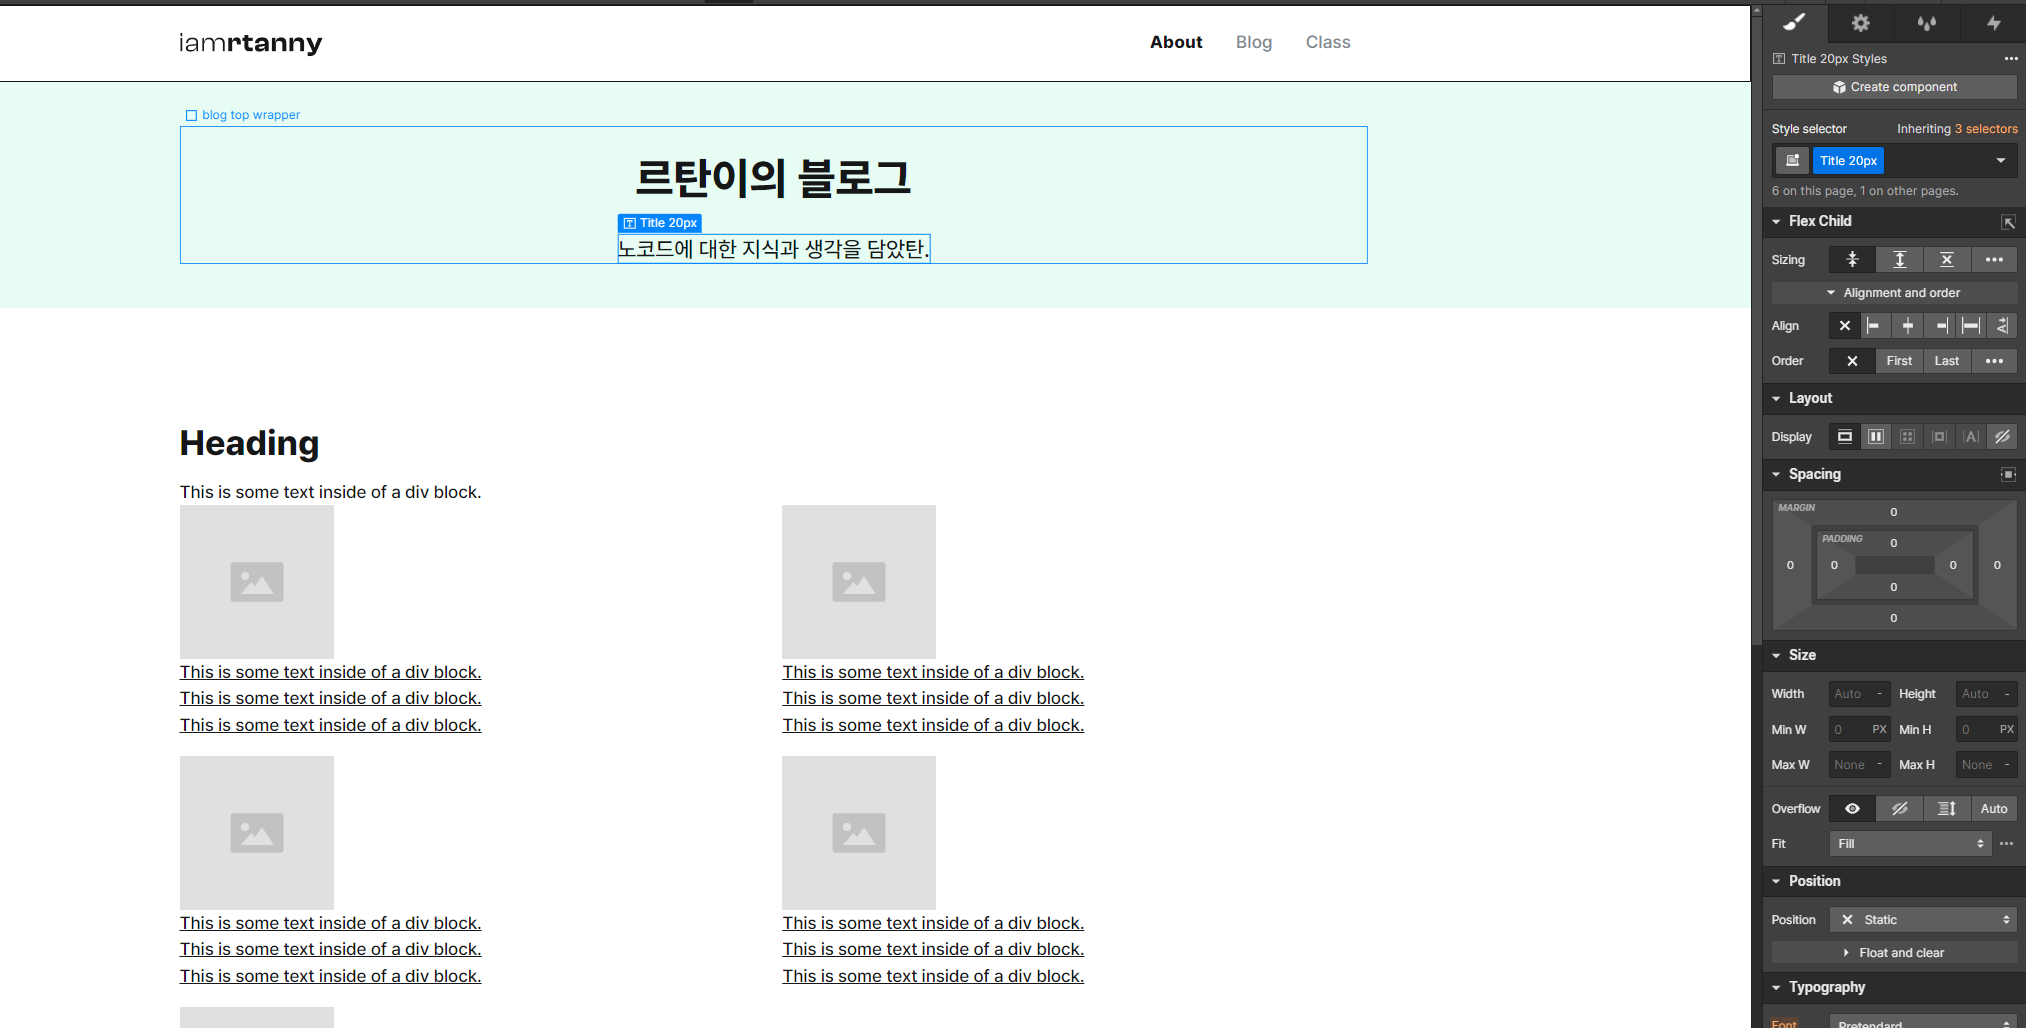Click the Width input field
This screenshot has height=1028, width=2026.
1859,694
